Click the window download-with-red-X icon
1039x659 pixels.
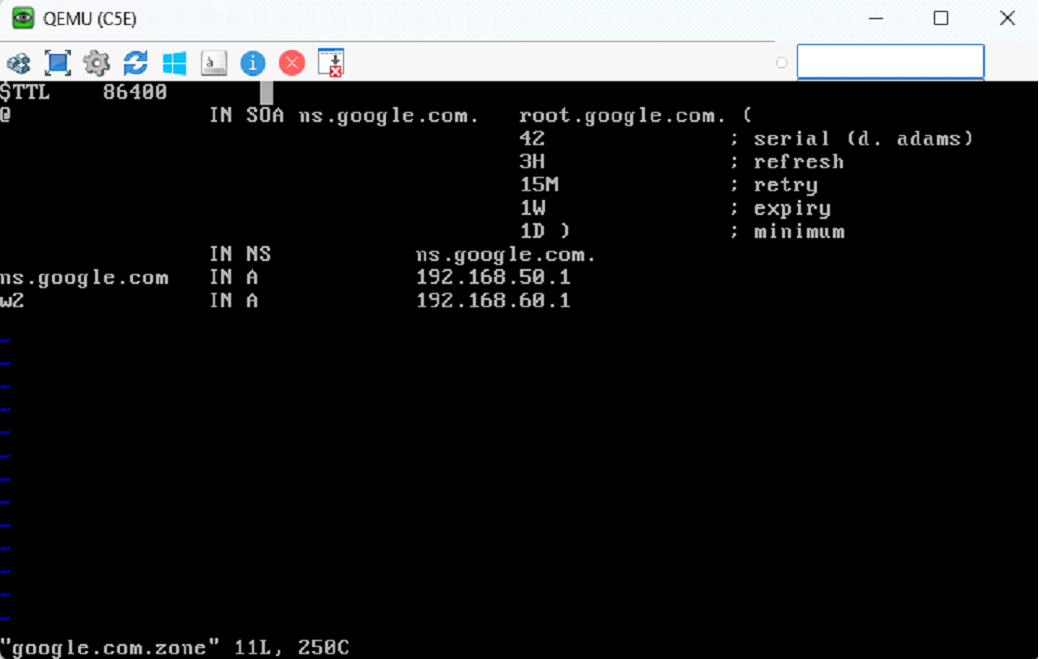tap(331, 63)
